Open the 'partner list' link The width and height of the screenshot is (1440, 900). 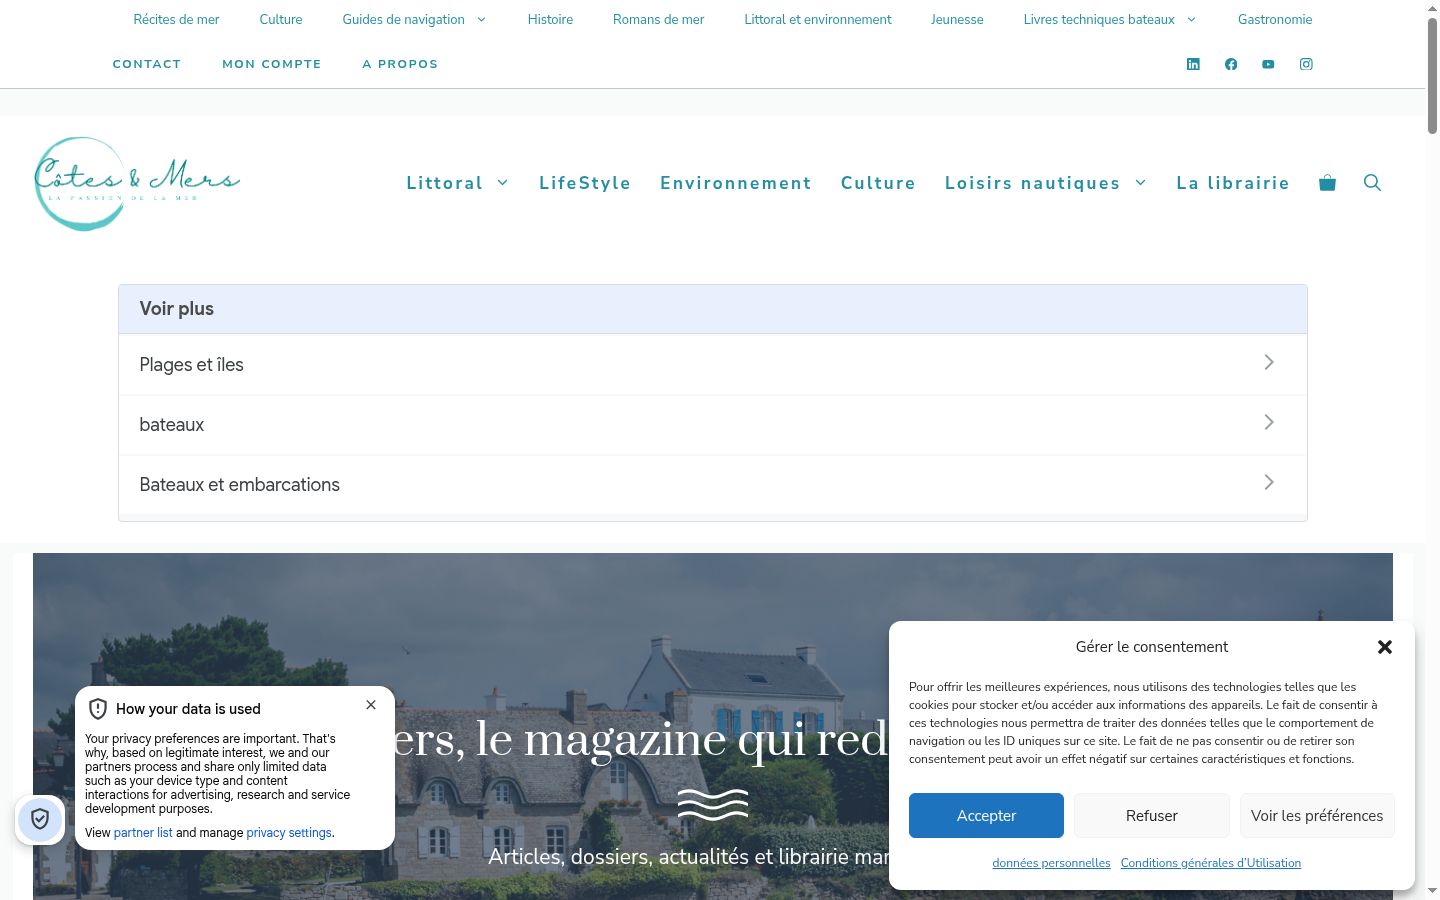coord(143,833)
